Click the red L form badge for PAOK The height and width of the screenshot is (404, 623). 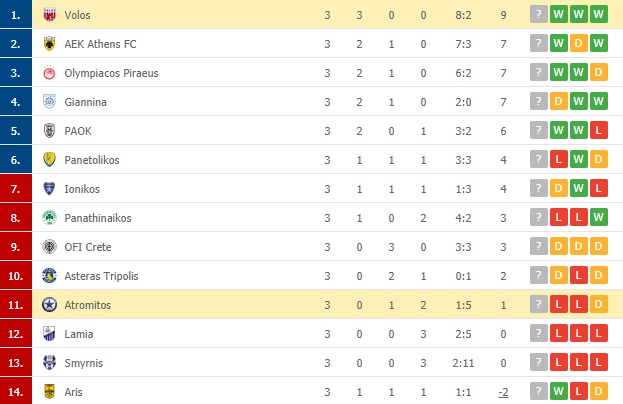coord(598,131)
